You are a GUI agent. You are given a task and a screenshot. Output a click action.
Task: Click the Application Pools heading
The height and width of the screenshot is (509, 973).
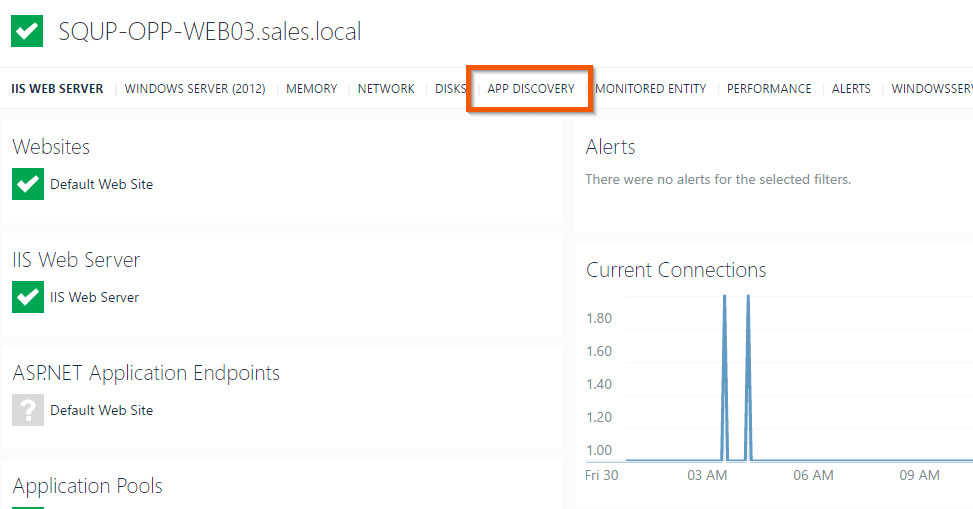click(x=87, y=486)
